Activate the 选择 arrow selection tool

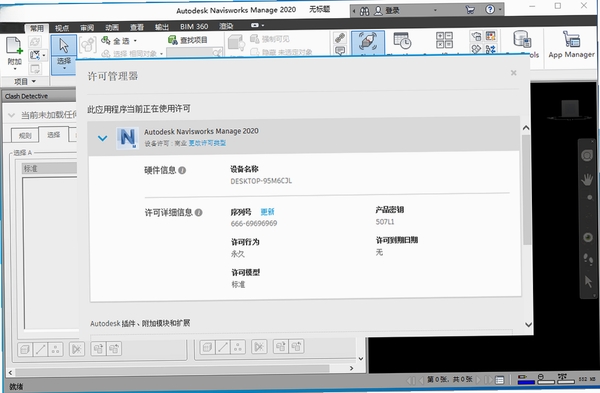click(64, 46)
